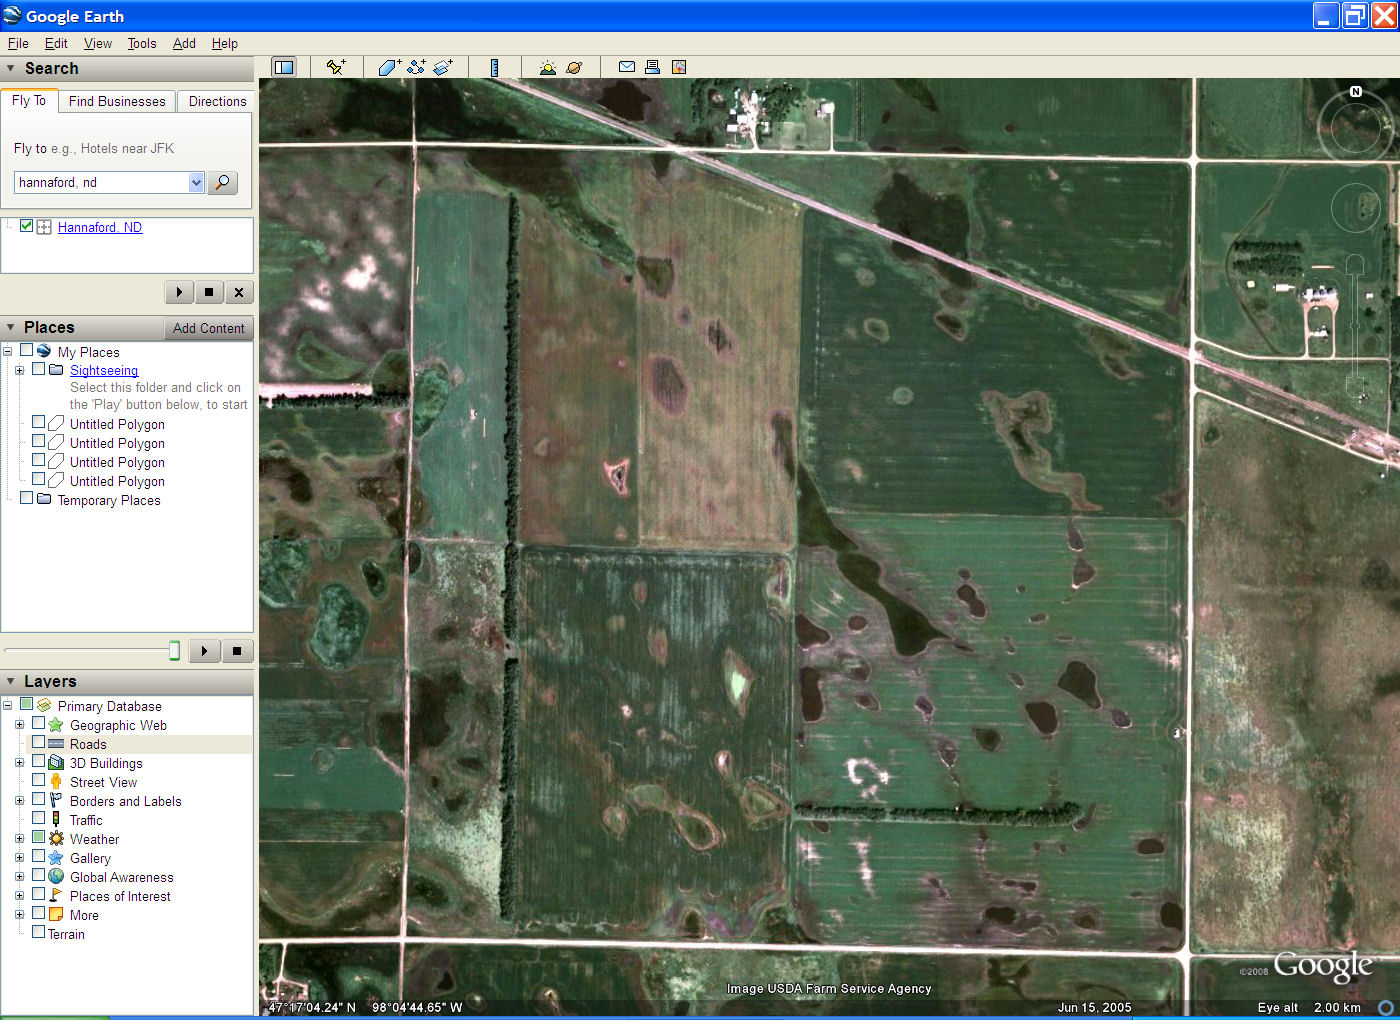Switch to Directions tab
The height and width of the screenshot is (1020, 1400).
(x=217, y=101)
